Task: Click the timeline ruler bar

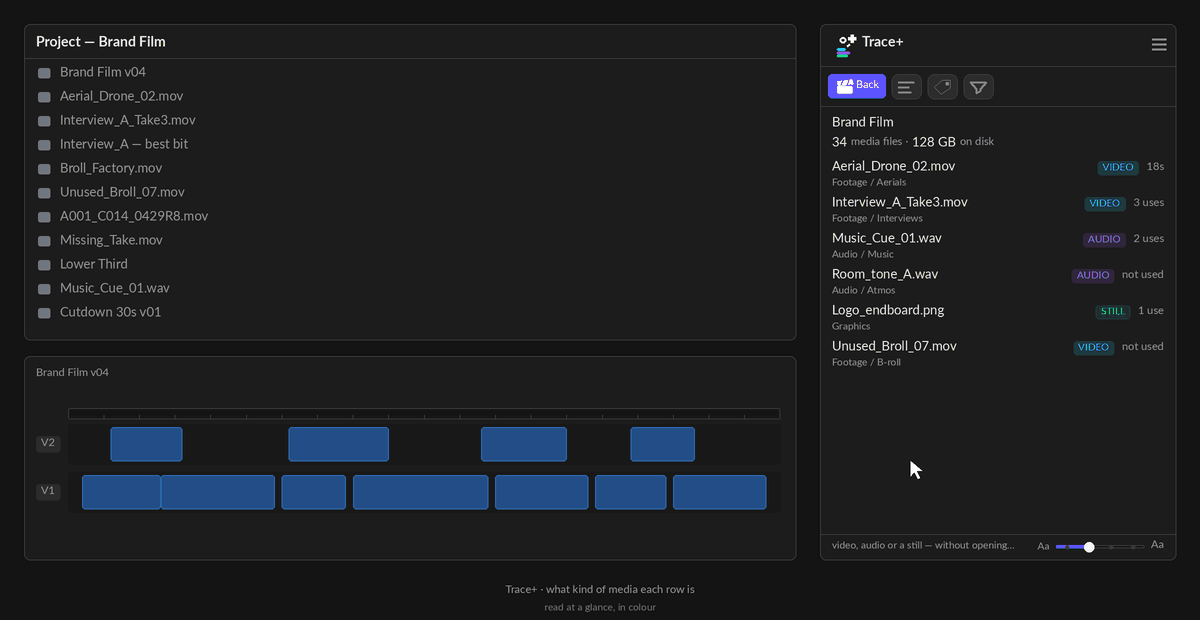Action: pyautogui.click(x=424, y=414)
